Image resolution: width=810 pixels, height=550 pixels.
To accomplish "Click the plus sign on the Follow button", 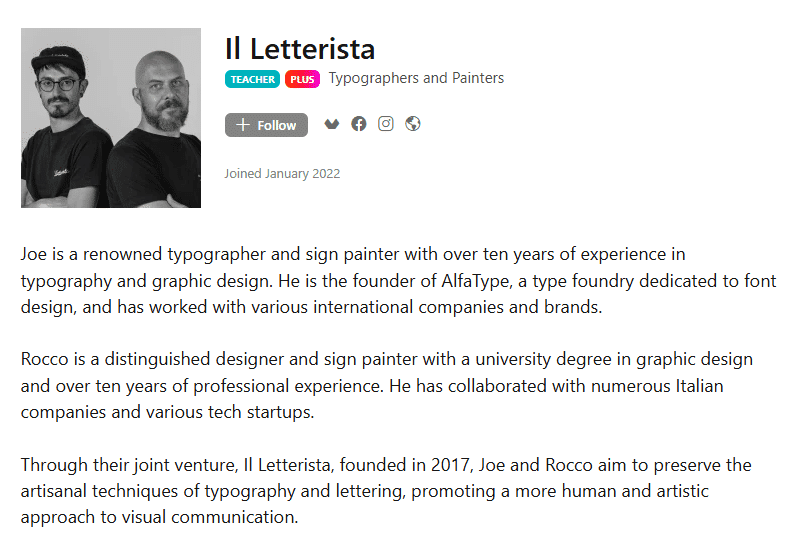I will 243,125.
